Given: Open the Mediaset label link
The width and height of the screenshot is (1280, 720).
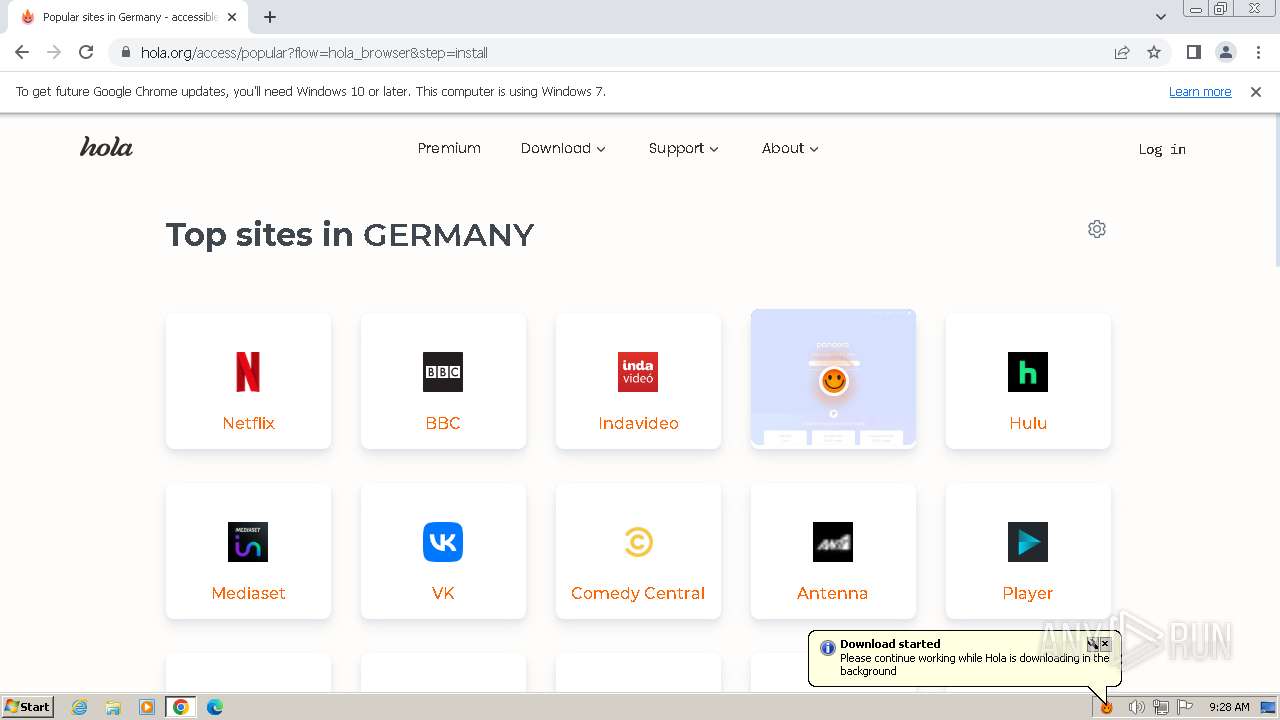Looking at the screenshot, I should 248,593.
